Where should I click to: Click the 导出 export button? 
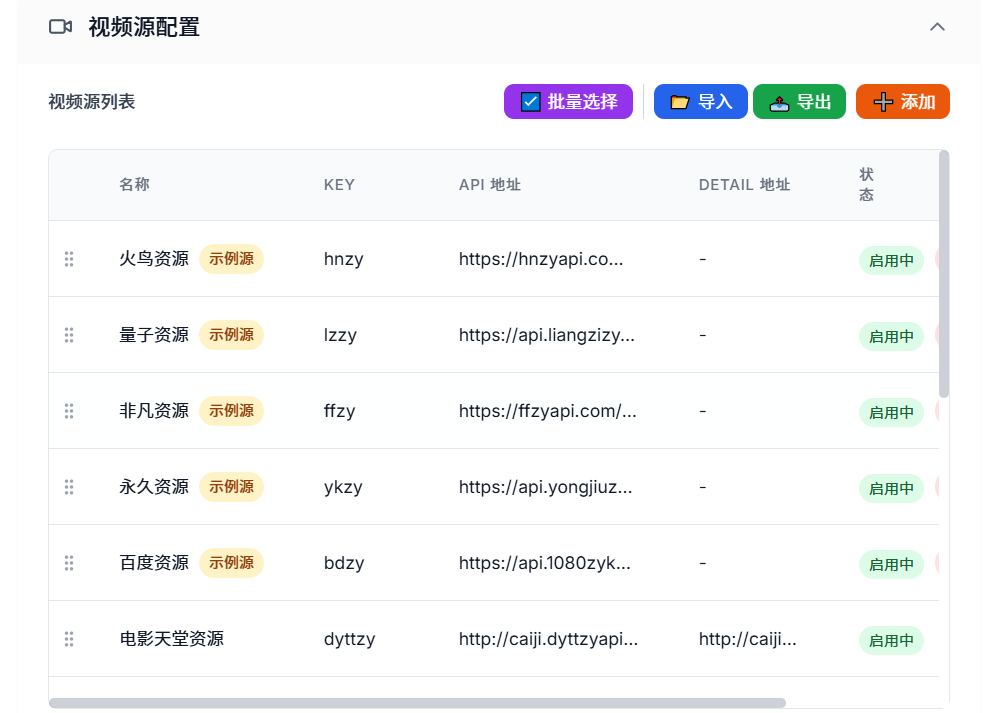799,102
